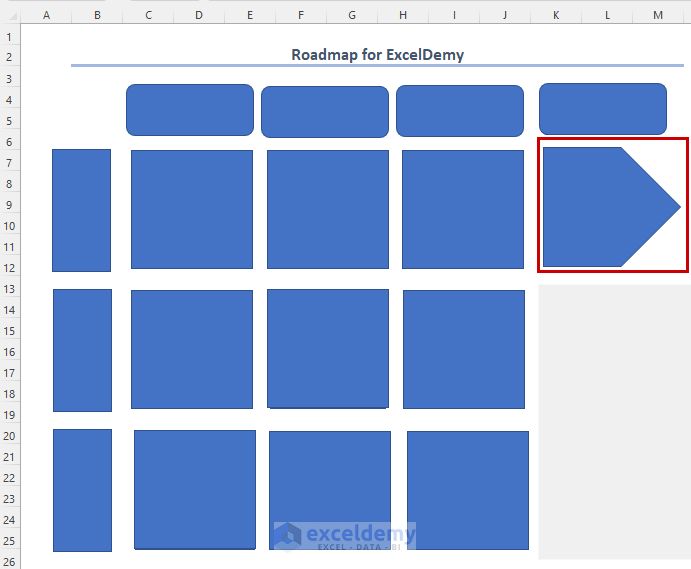Select square shape in columns I-J, rows 7-12
691x569 pixels.
tap(463, 209)
